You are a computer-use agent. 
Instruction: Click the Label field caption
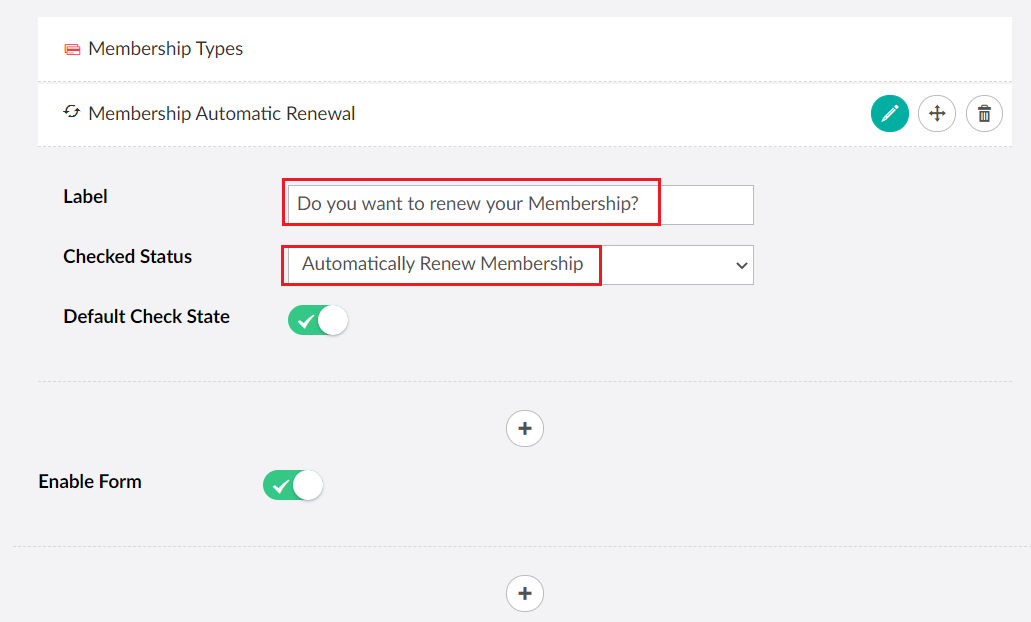point(85,196)
